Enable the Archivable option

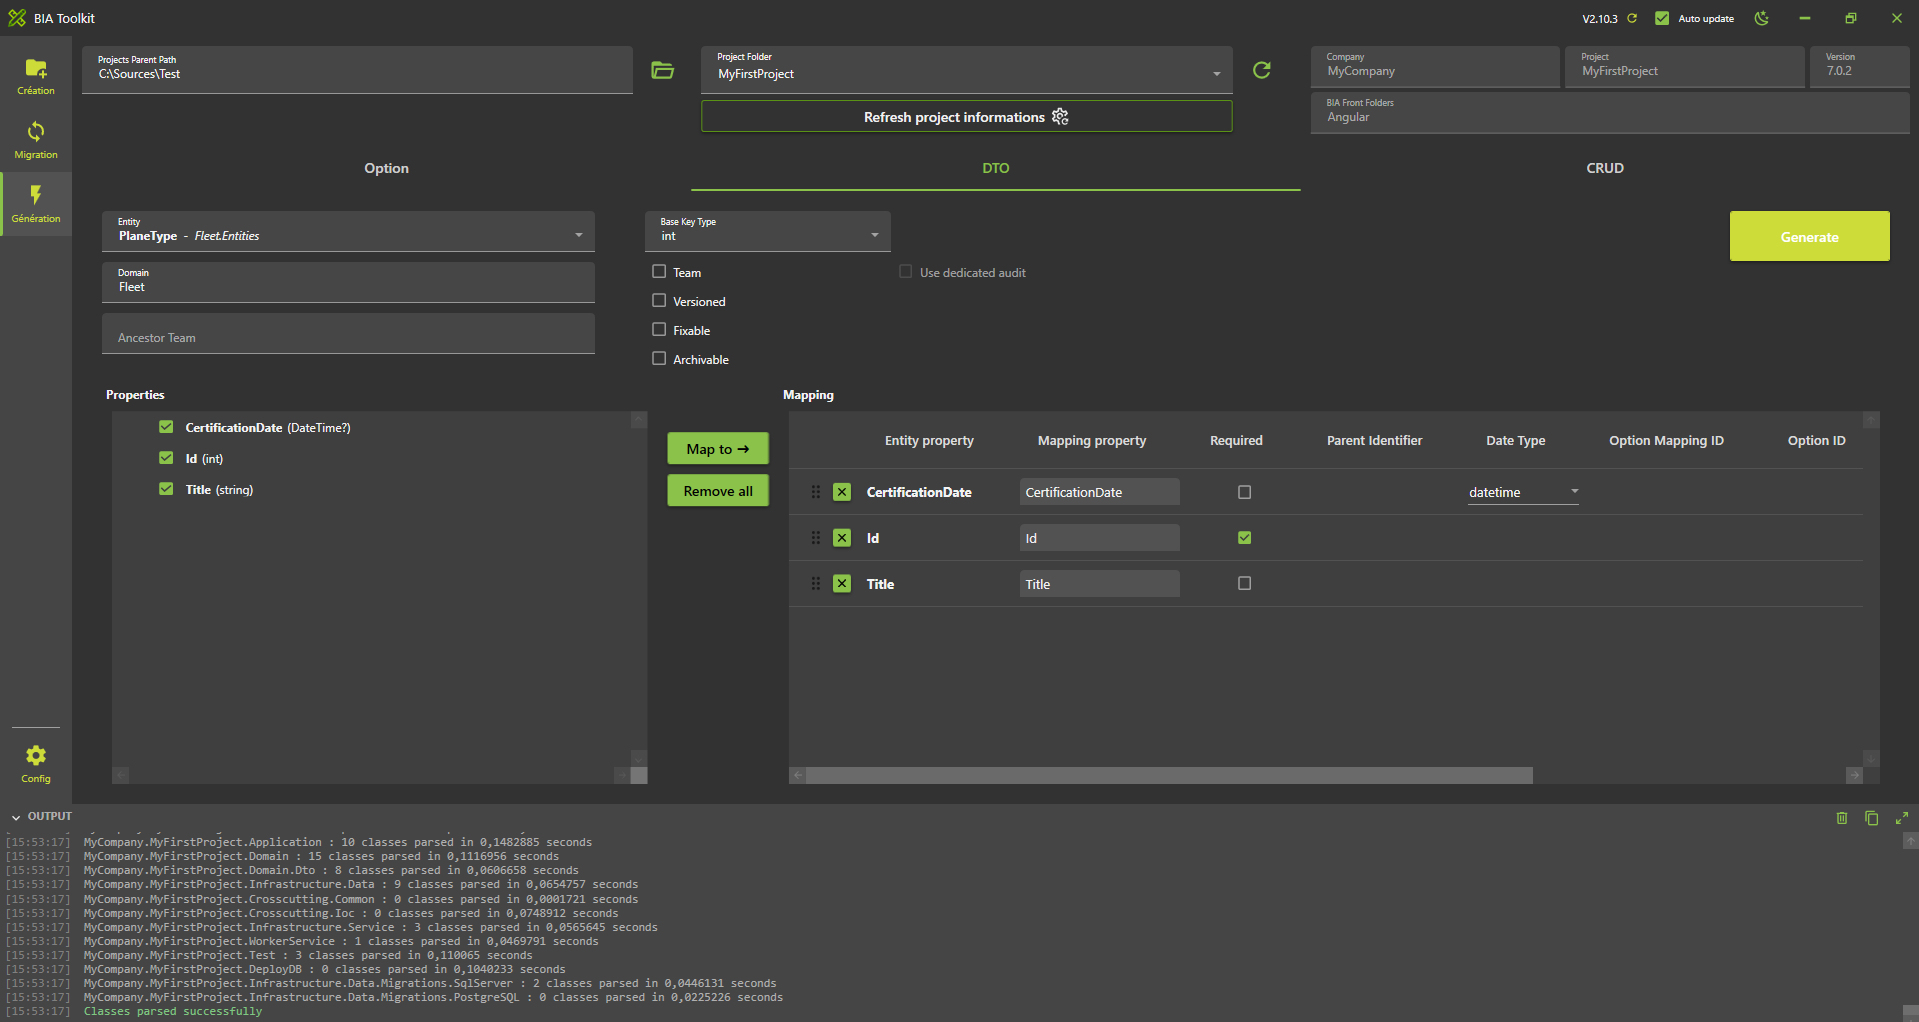[659, 358]
